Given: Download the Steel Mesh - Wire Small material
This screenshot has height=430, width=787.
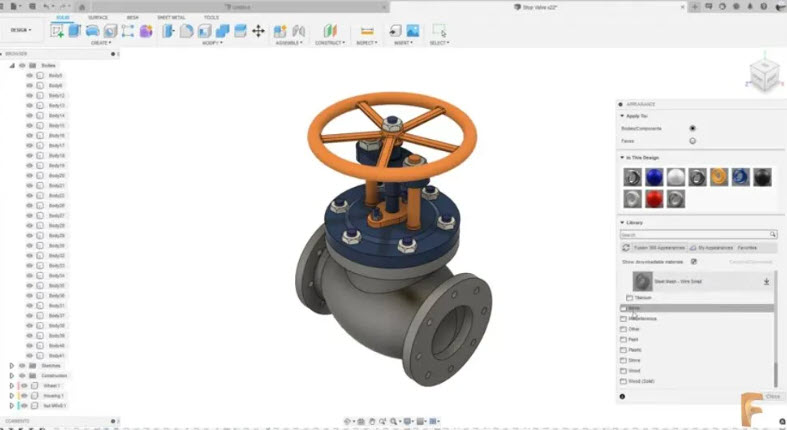Looking at the screenshot, I should coord(766,282).
